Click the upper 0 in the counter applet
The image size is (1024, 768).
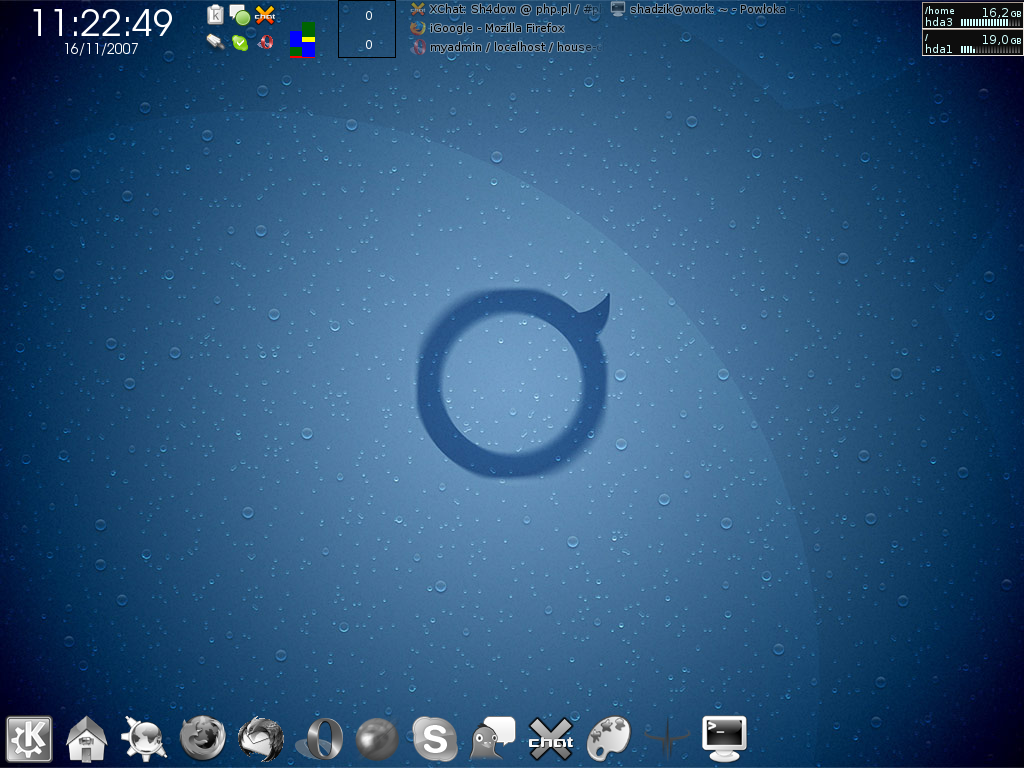click(x=368, y=16)
